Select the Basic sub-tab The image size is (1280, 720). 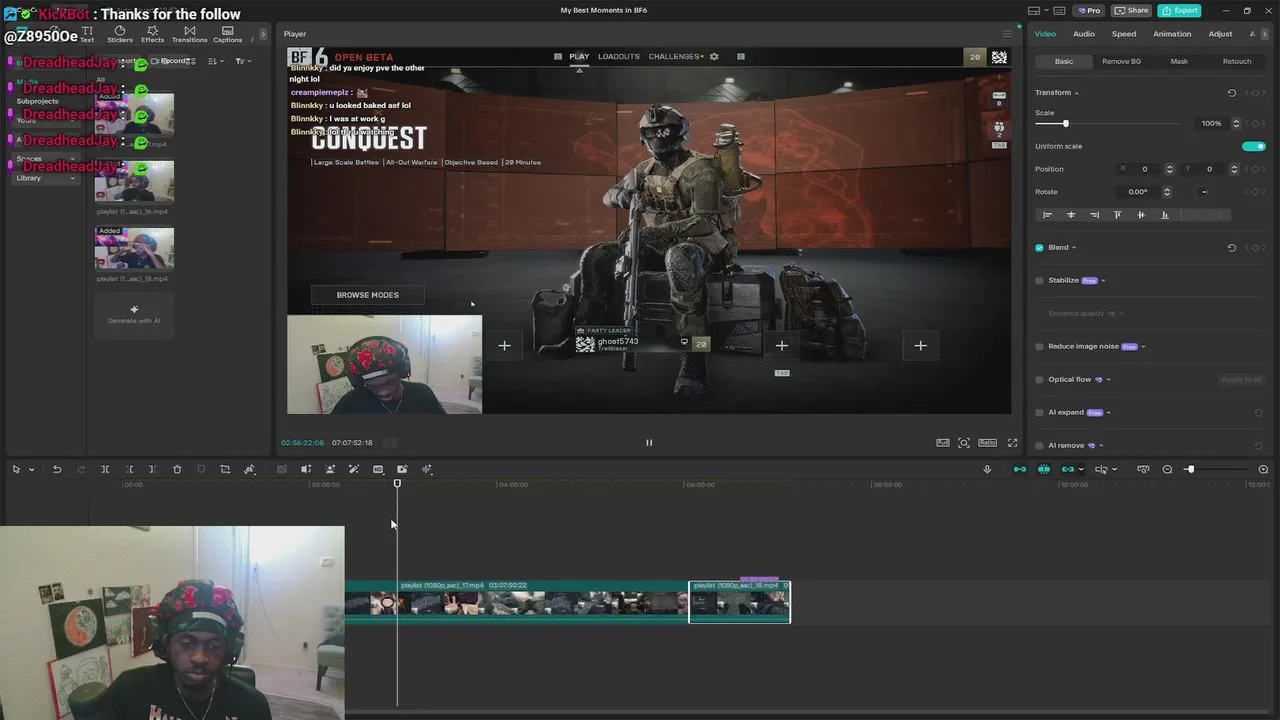click(x=1064, y=61)
